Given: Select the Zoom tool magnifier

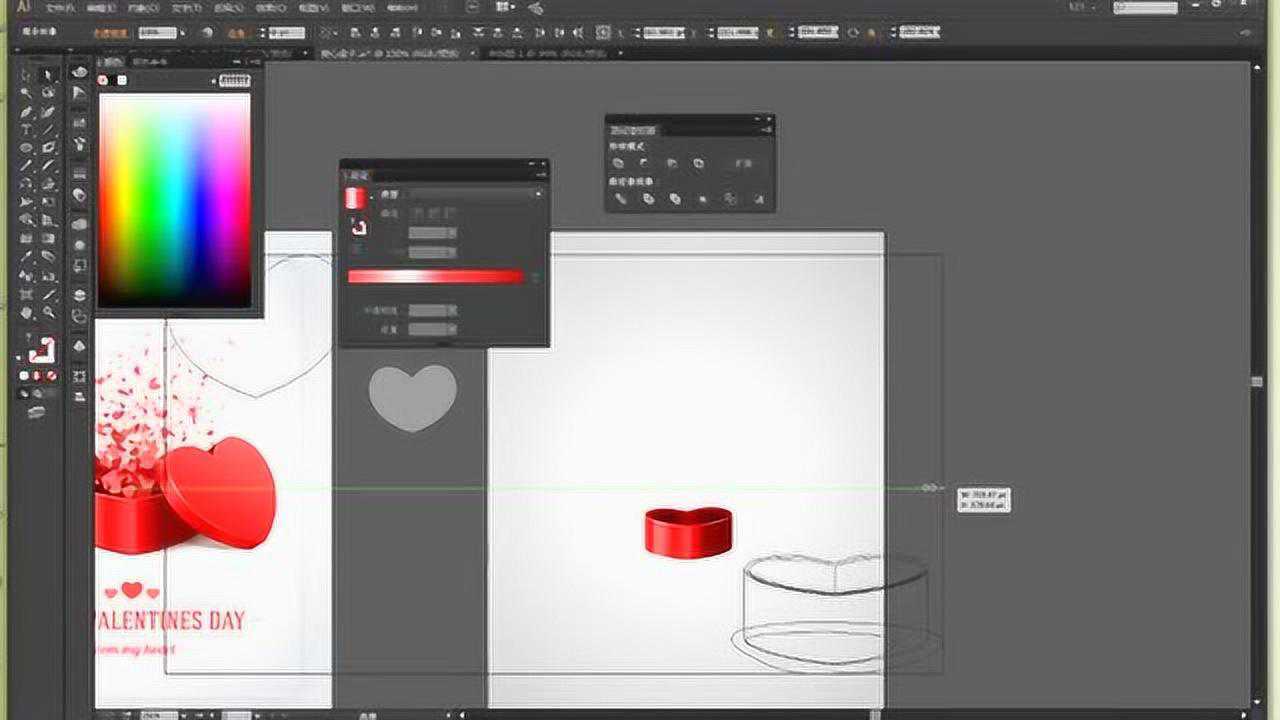Looking at the screenshot, I should [48, 311].
